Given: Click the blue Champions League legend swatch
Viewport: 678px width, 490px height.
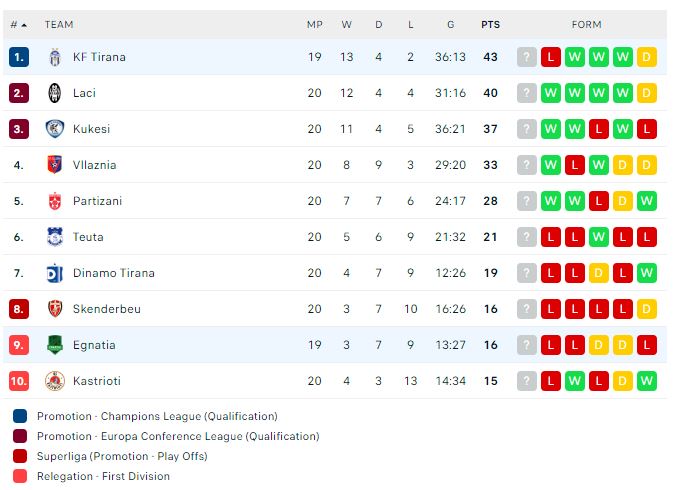Looking at the screenshot, I should coord(20,416).
